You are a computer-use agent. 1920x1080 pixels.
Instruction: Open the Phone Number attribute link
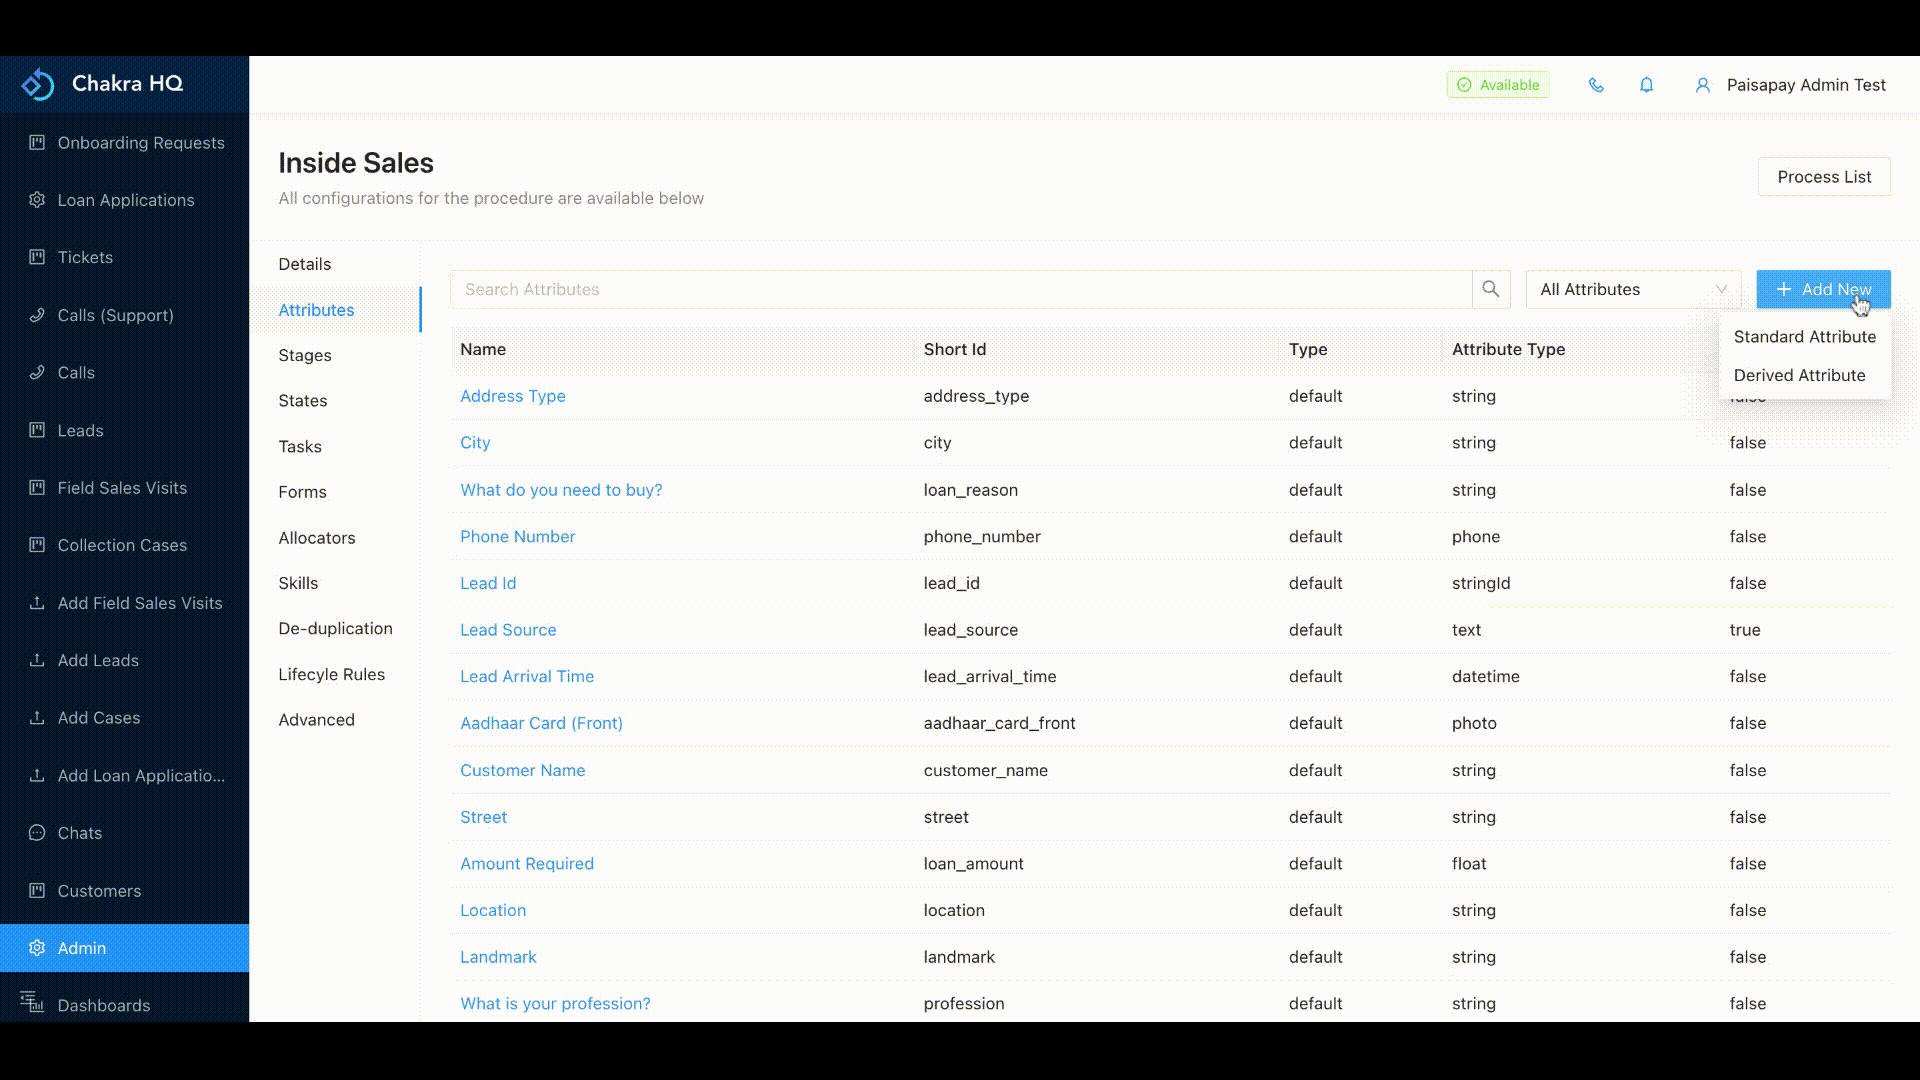pyautogui.click(x=517, y=536)
